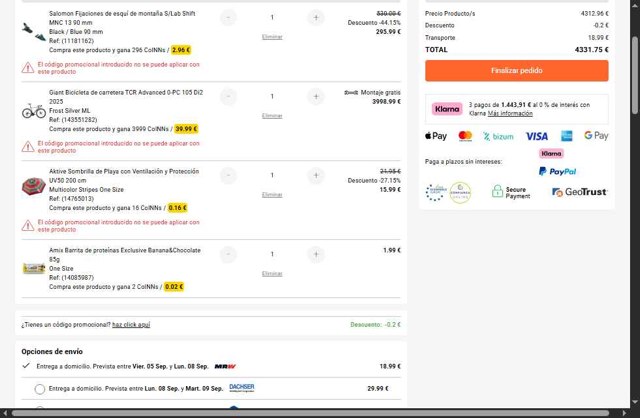Click the Confianza Online seal
Viewport: 640px width, 418px height.
click(x=460, y=192)
